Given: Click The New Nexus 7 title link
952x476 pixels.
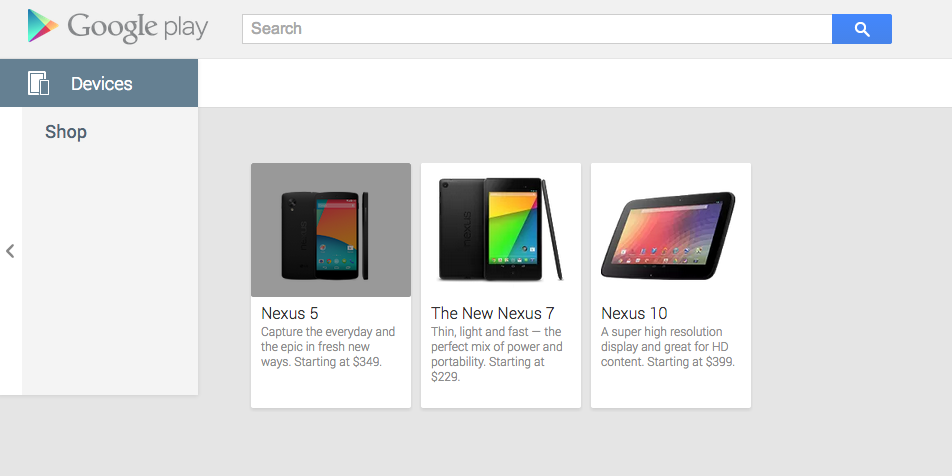Looking at the screenshot, I should pos(492,313).
